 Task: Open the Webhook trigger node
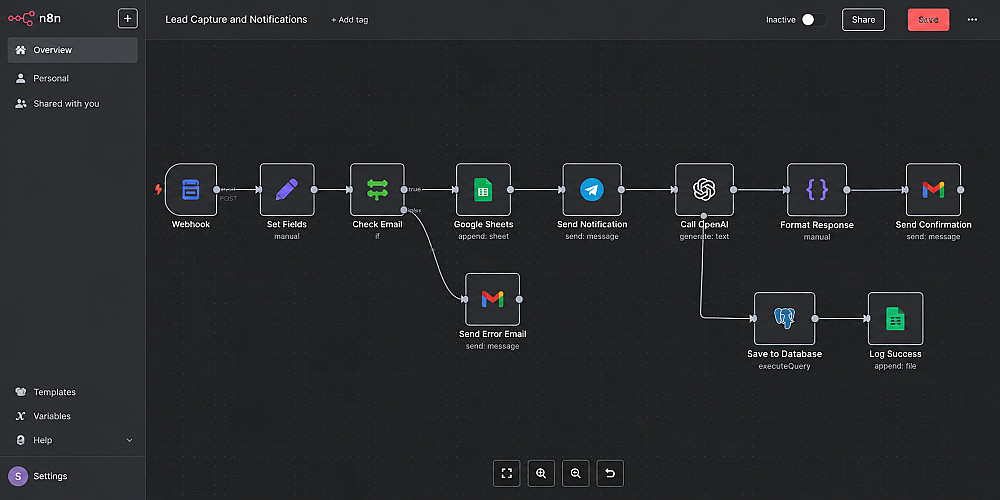point(191,189)
